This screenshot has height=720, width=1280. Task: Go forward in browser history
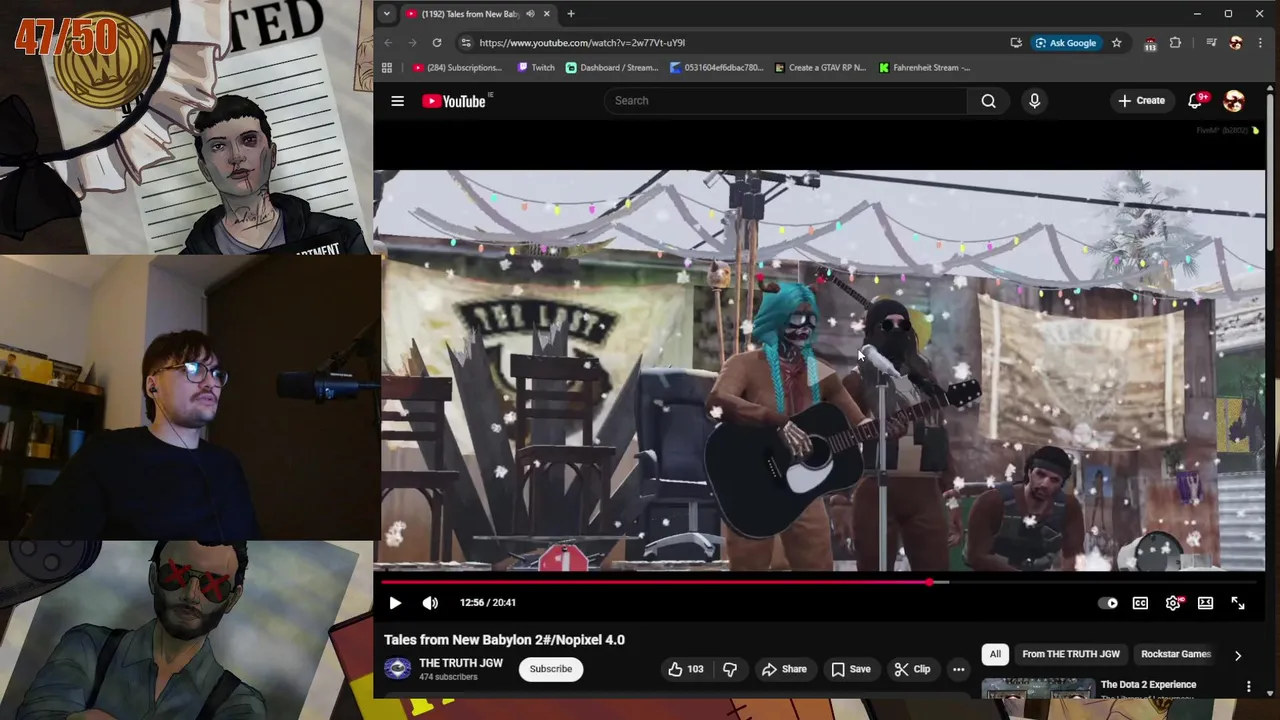[x=412, y=43]
